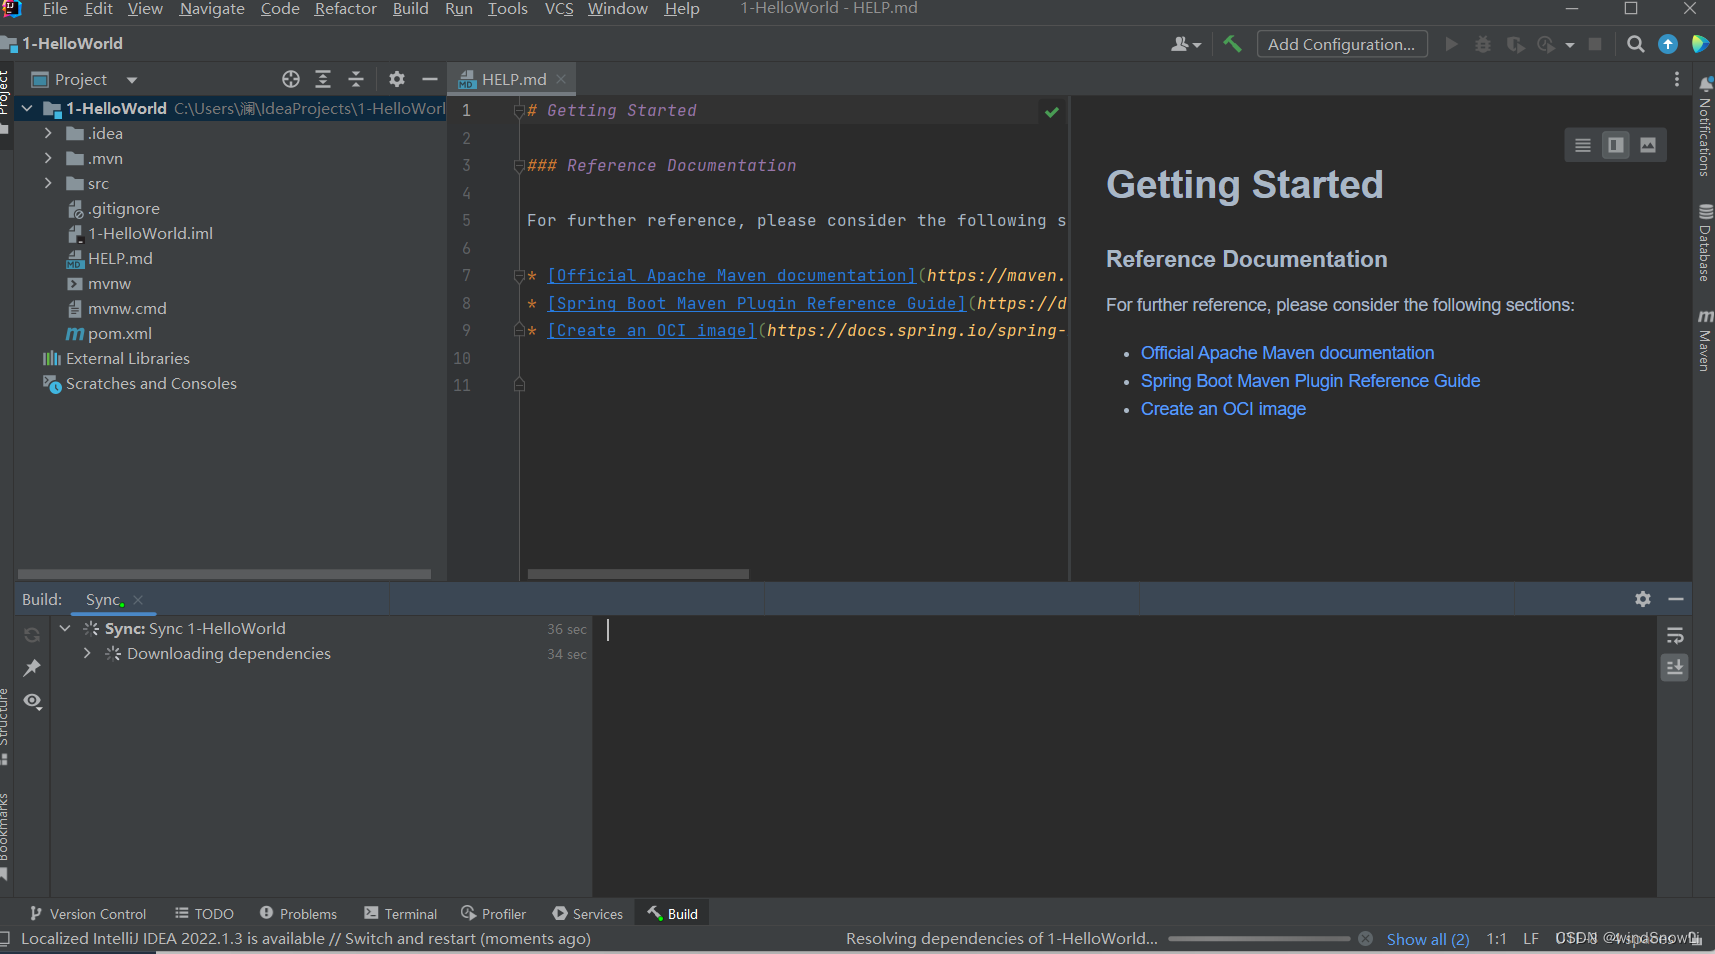Click the Select Opened File target icon
The width and height of the screenshot is (1715, 954).
(291, 79)
